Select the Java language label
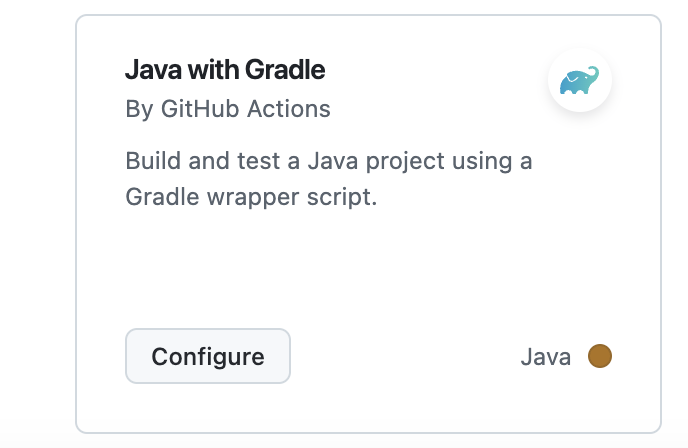Screen dimensions: 688x448 [x=546, y=357]
